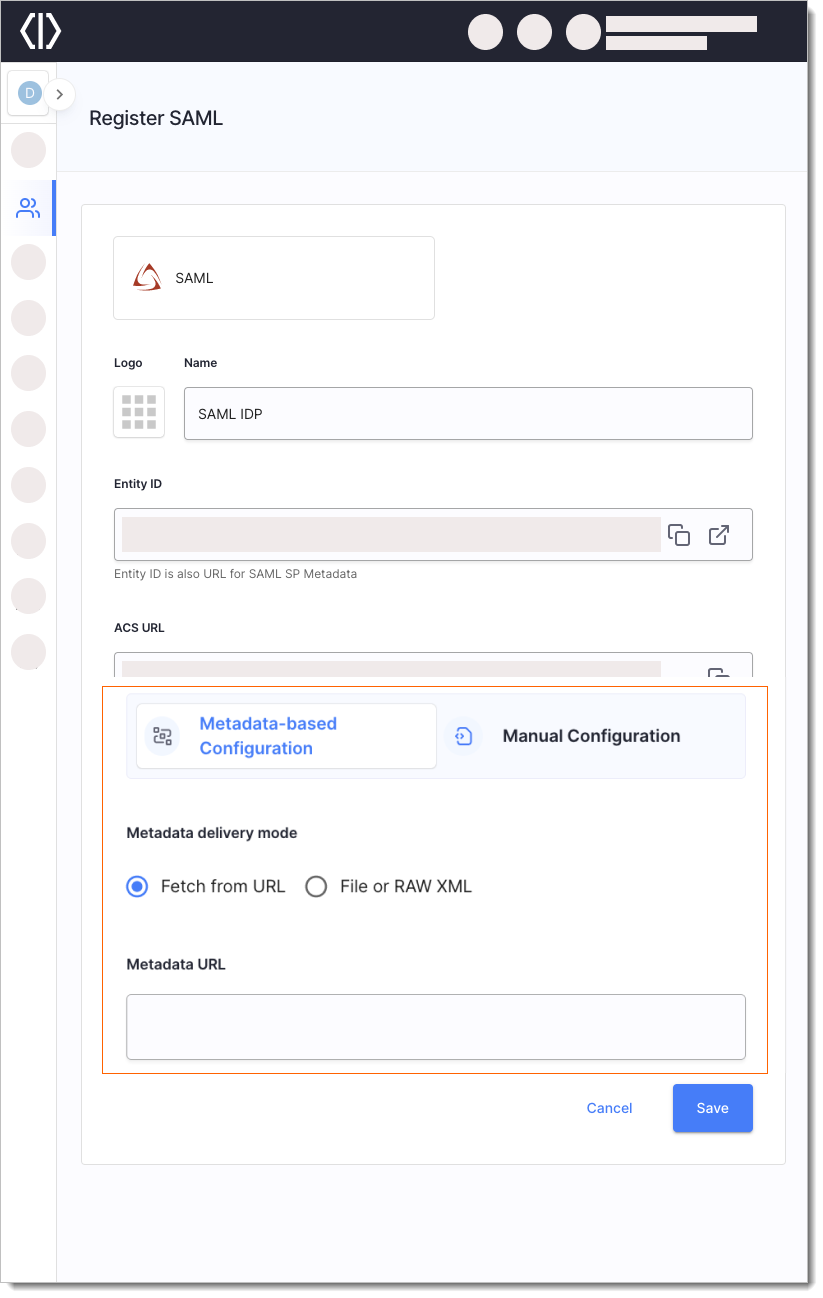Select the SAML provider card
Image resolution: width=823 pixels, height=1298 pixels.
274,278
